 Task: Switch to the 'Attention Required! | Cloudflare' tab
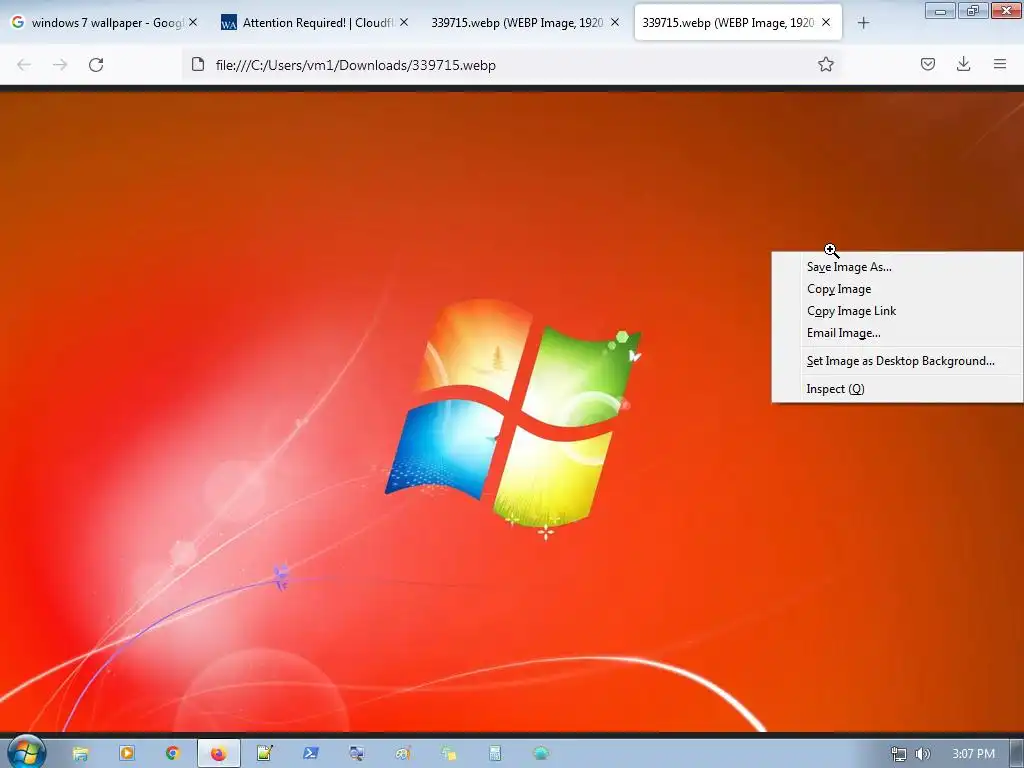click(x=315, y=23)
